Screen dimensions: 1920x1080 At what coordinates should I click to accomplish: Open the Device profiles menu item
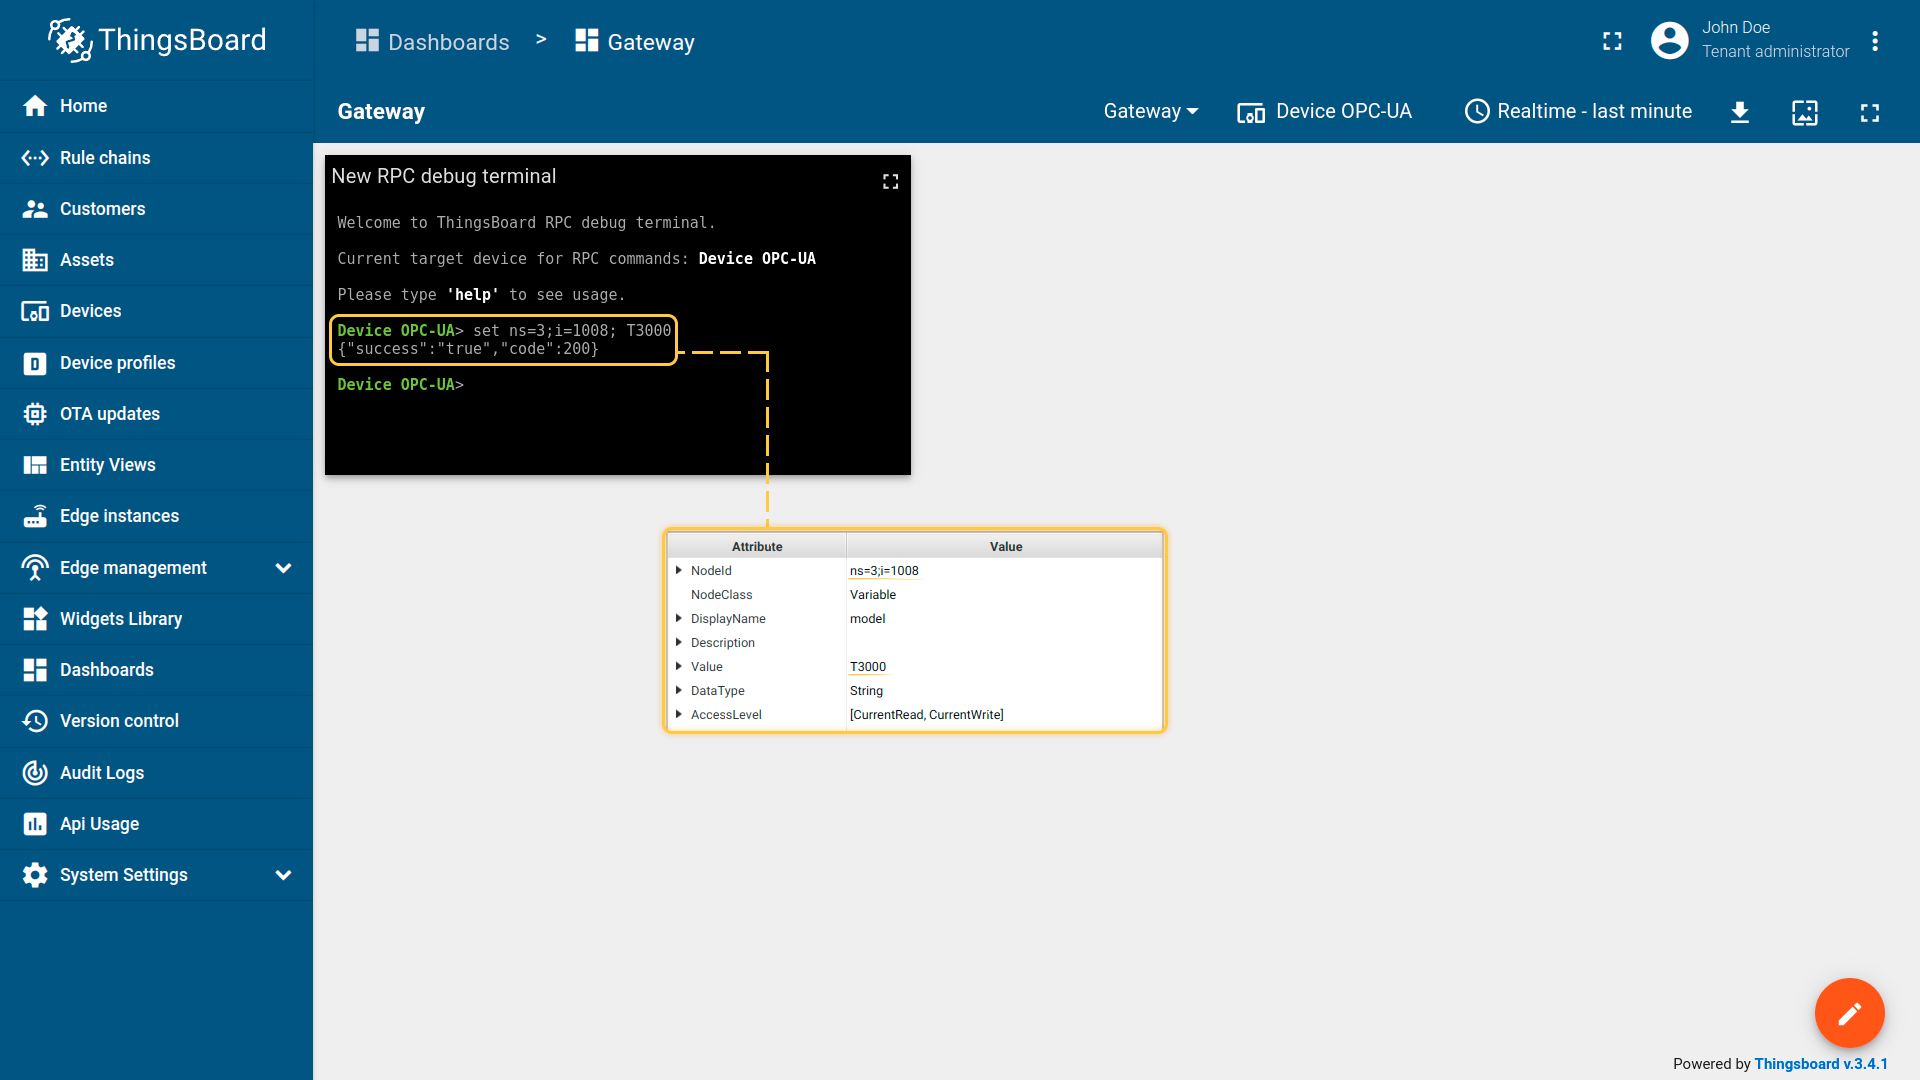tap(156, 363)
